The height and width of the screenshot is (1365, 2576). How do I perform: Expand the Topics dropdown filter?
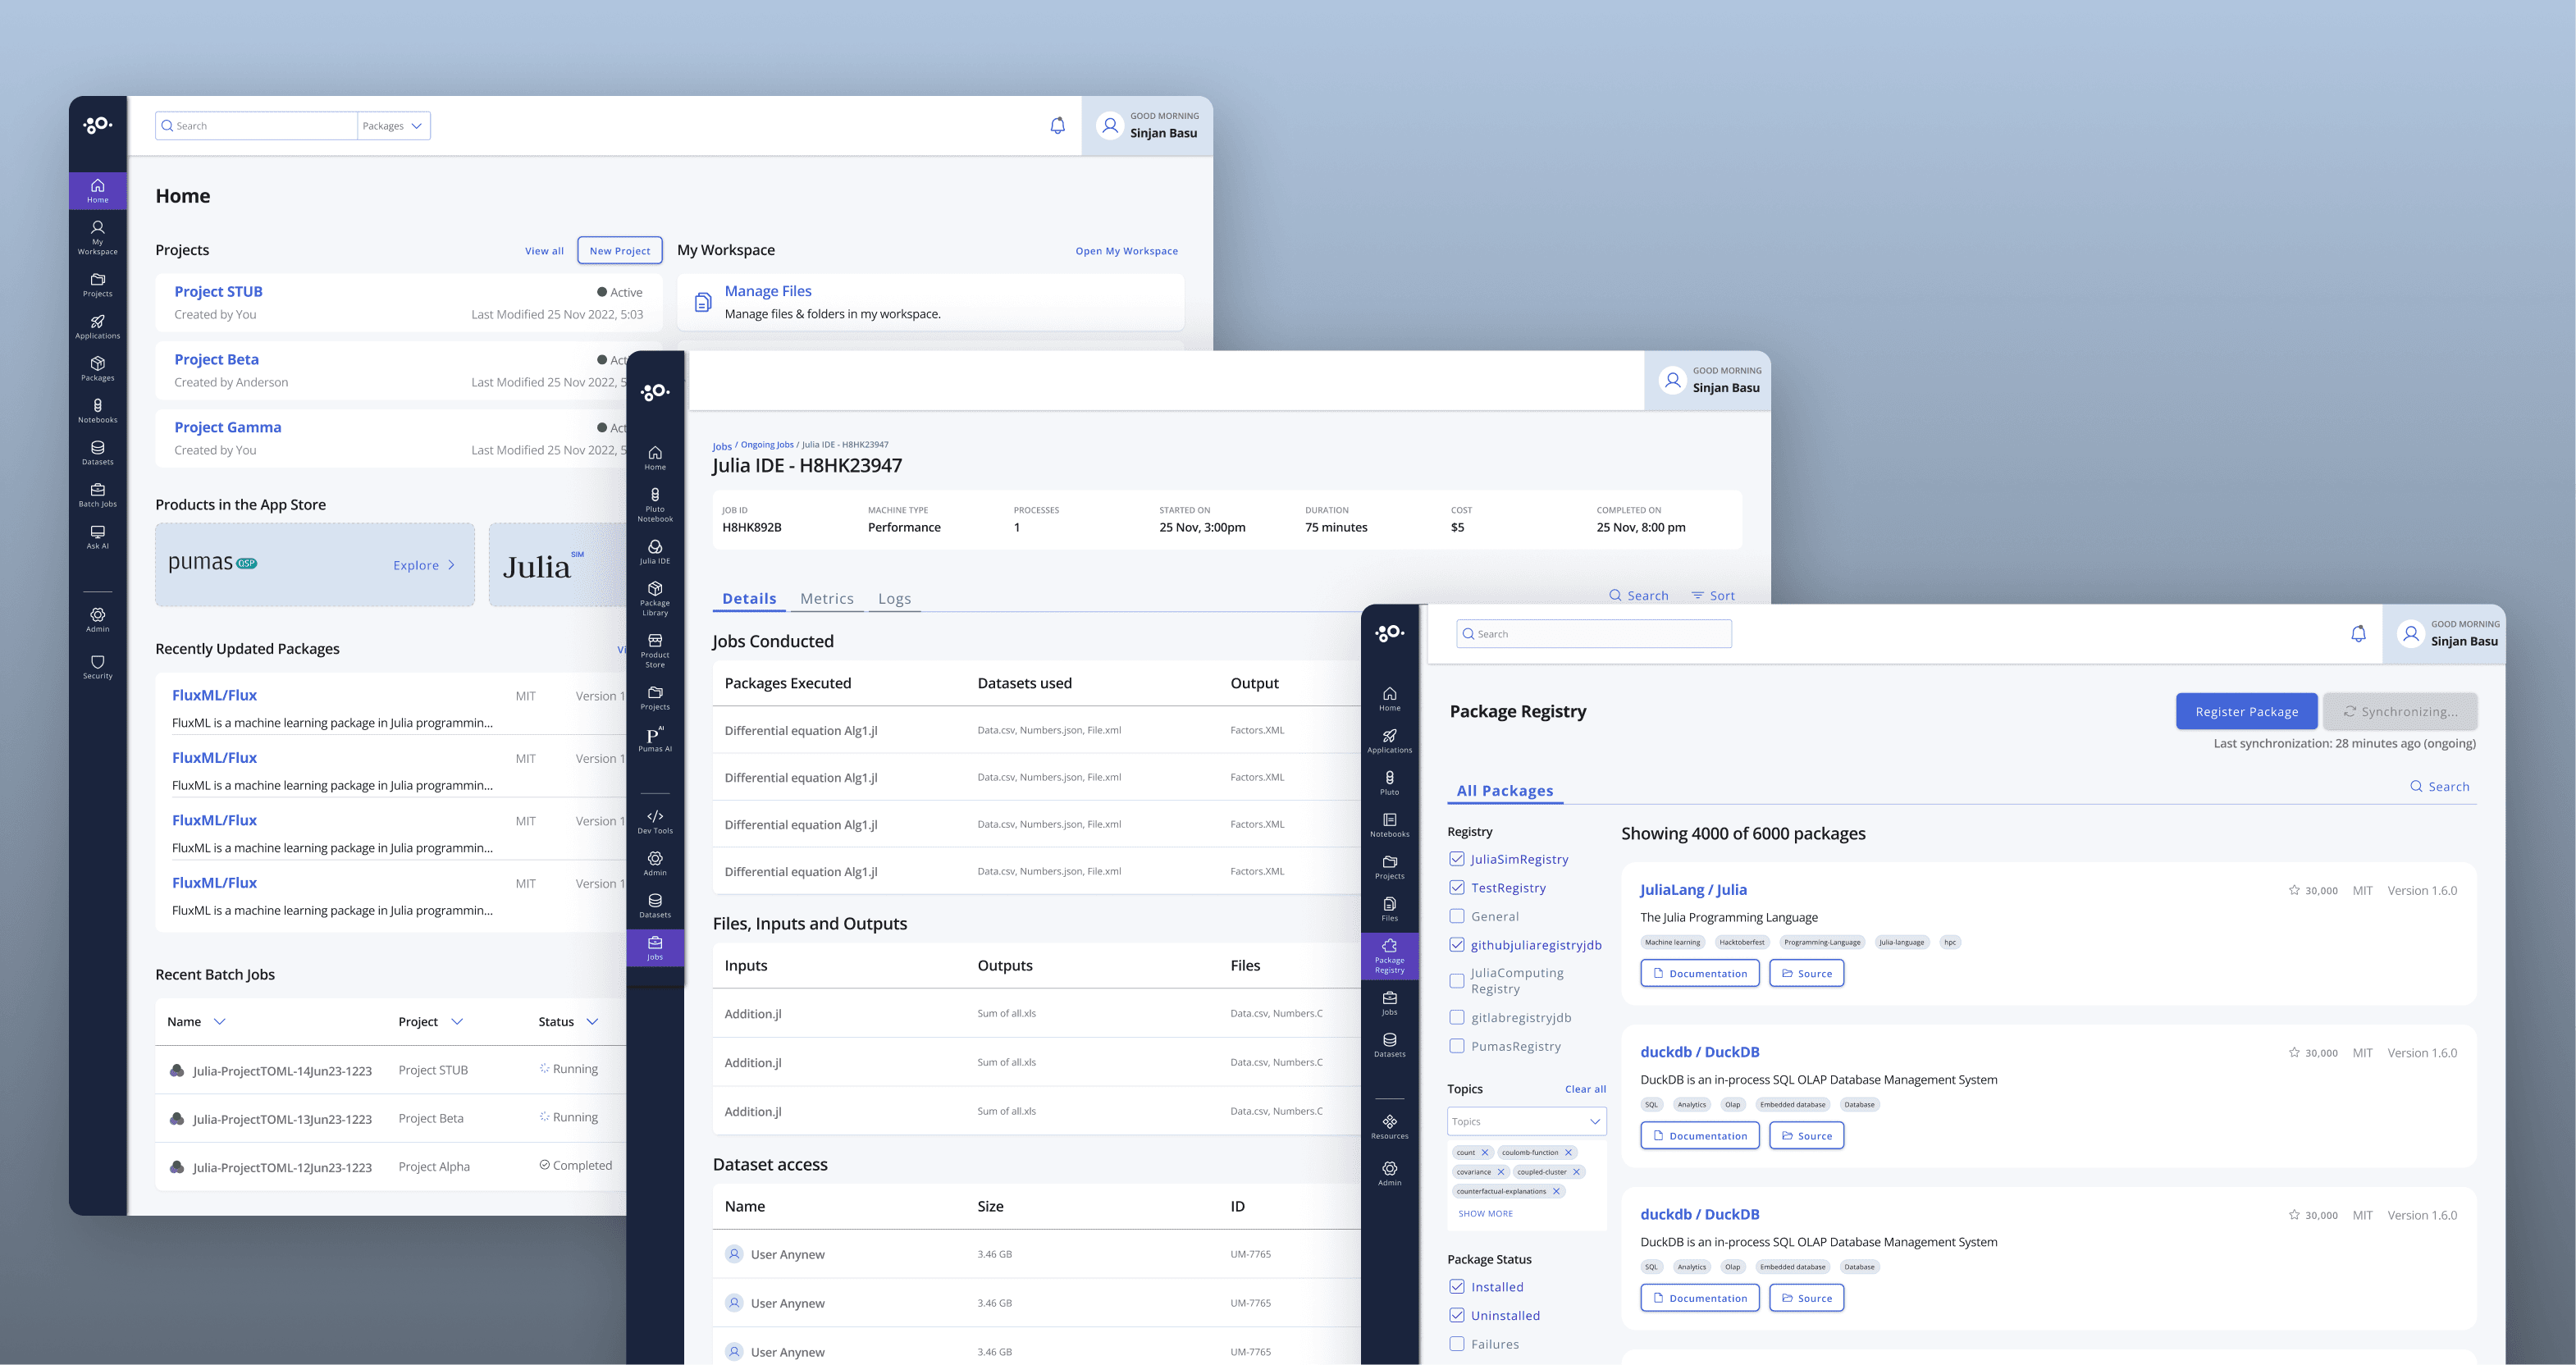pos(1526,1121)
